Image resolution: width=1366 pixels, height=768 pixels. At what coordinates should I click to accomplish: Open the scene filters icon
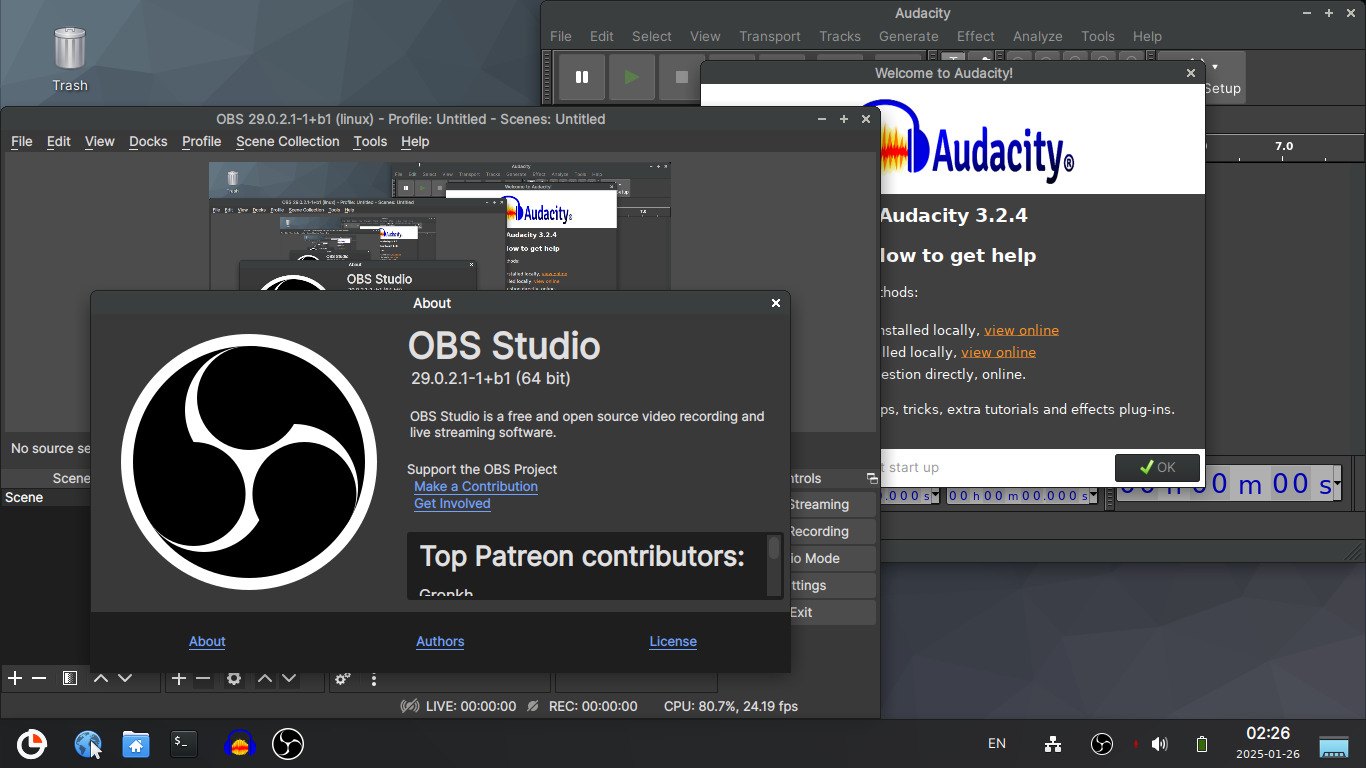pos(70,678)
